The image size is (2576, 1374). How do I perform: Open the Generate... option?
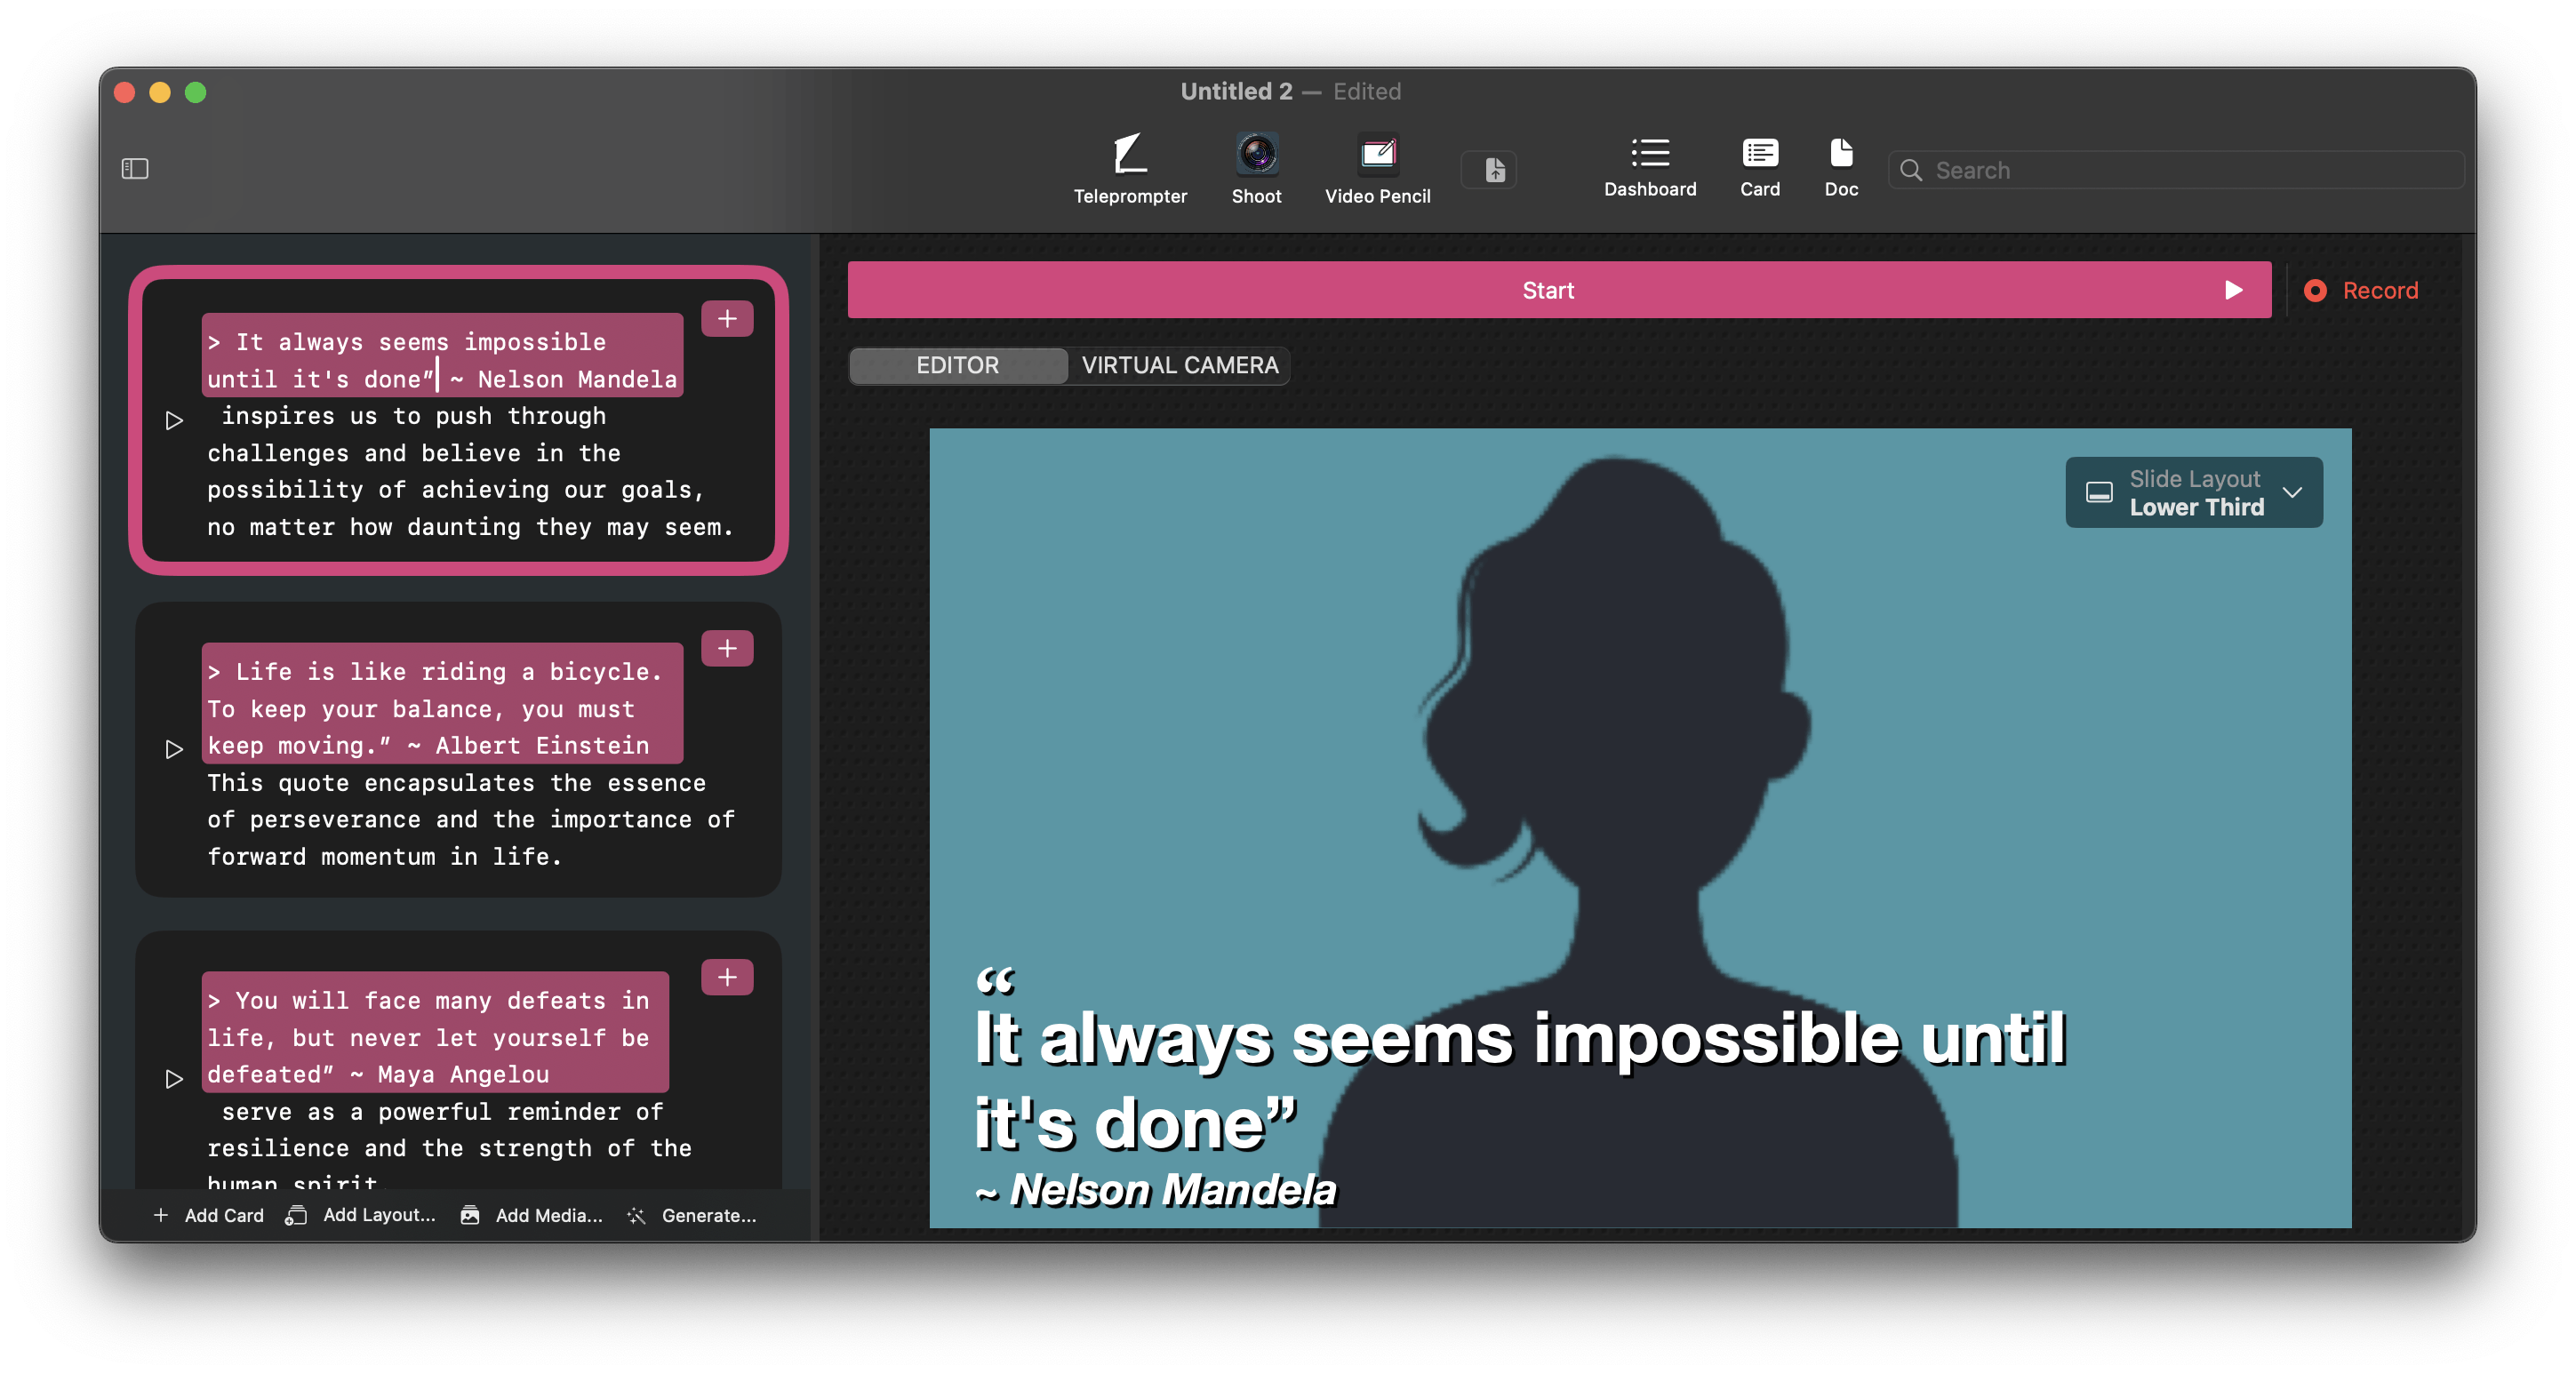[692, 1215]
